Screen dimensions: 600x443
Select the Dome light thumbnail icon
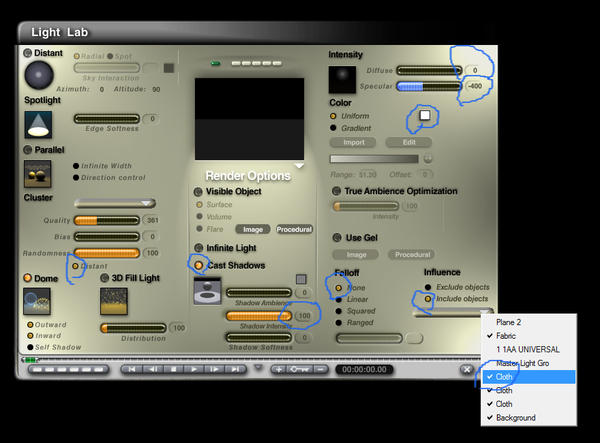37,301
